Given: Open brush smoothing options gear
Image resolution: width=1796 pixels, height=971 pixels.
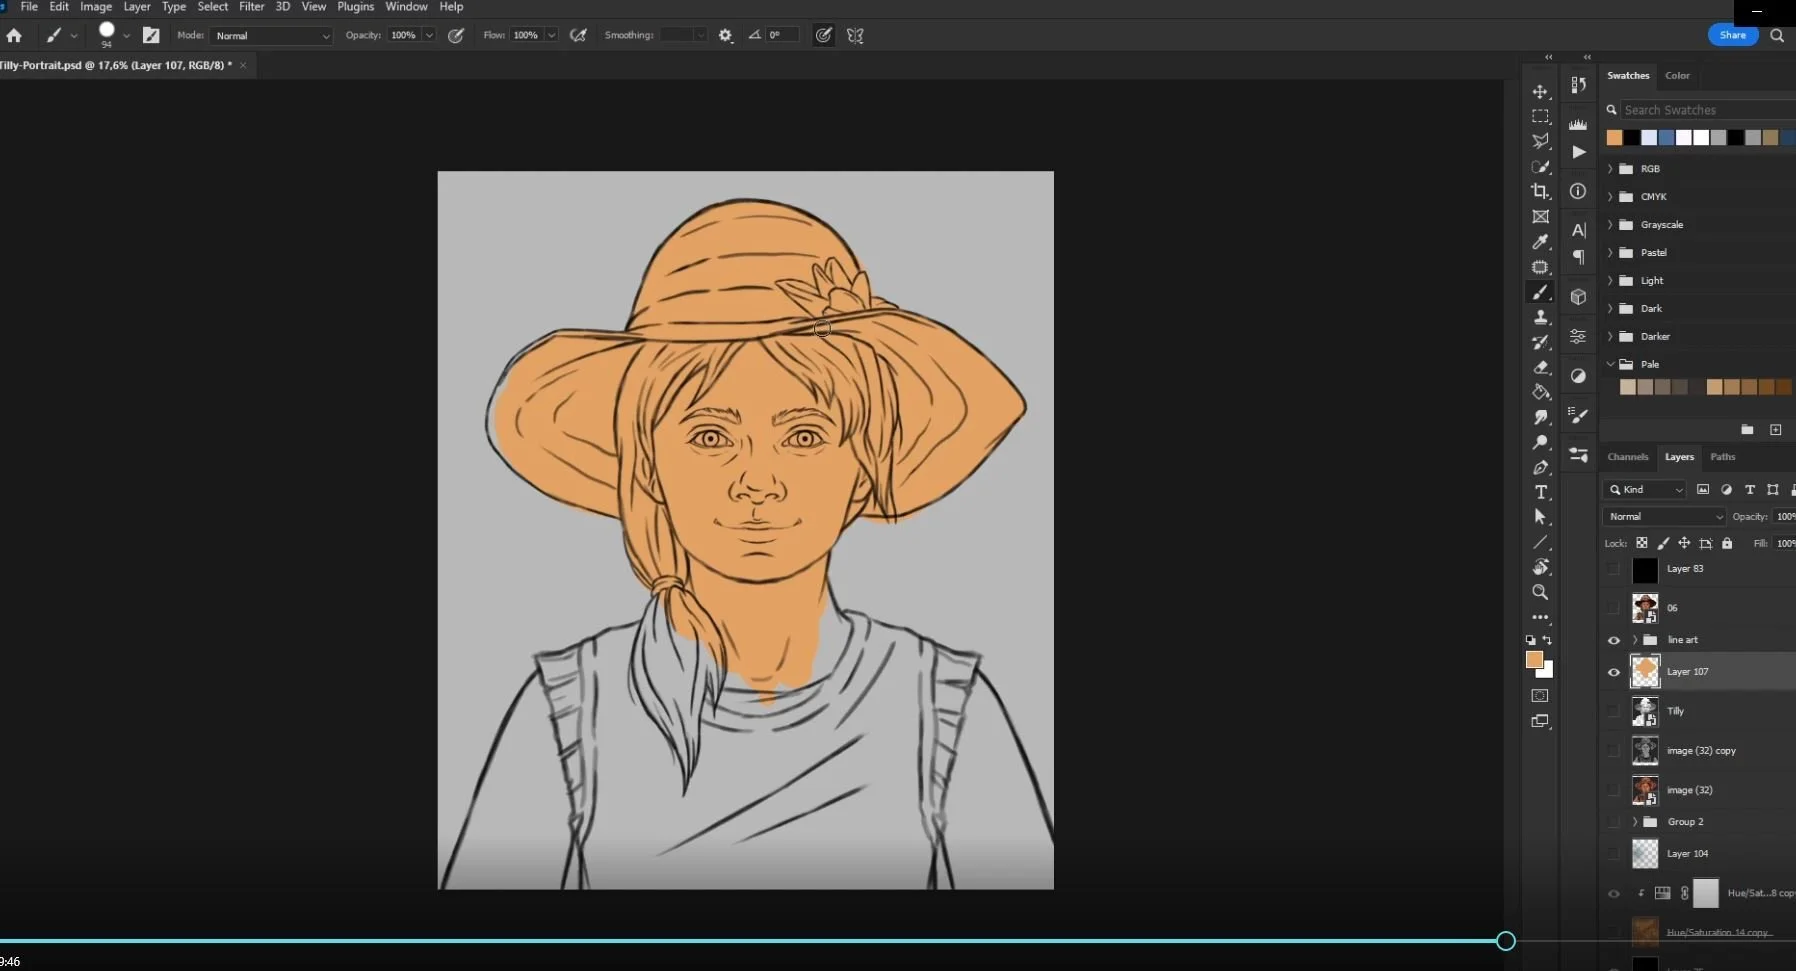Looking at the screenshot, I should [725, 35].
